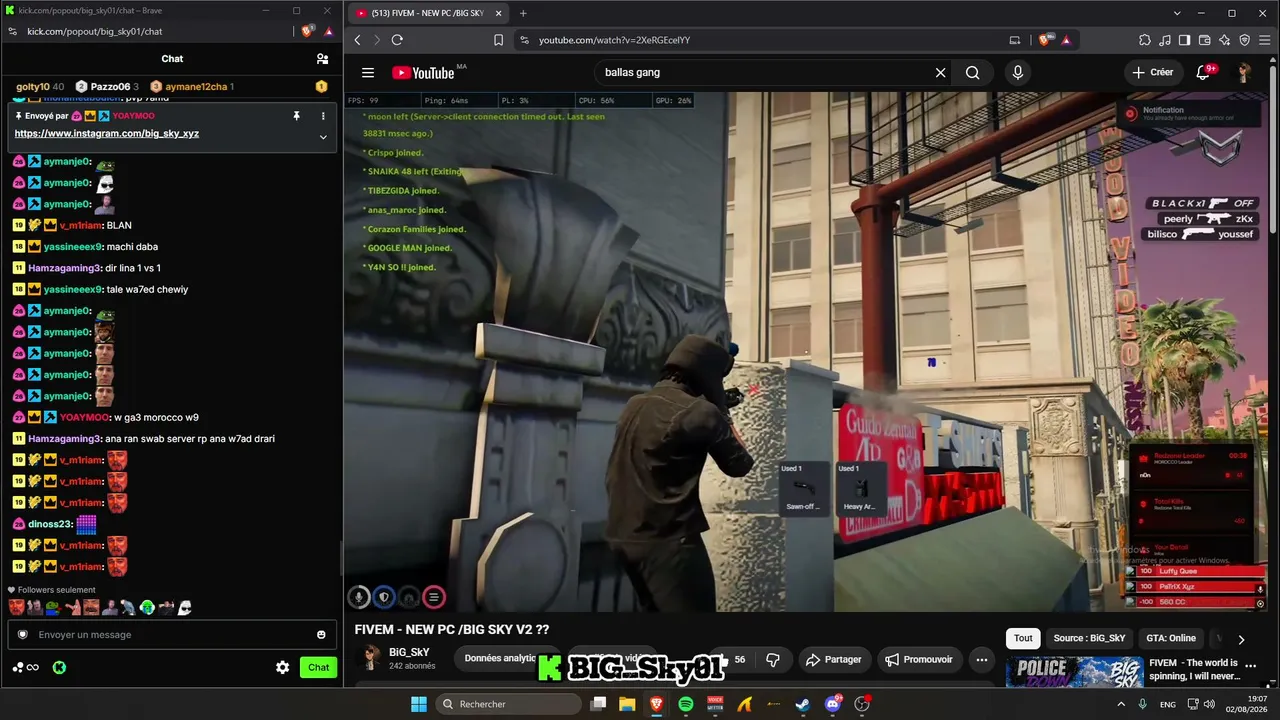Switch the ENG keyboard language indicator
The image size is (1280, 720).
[x=1168, y=704]
